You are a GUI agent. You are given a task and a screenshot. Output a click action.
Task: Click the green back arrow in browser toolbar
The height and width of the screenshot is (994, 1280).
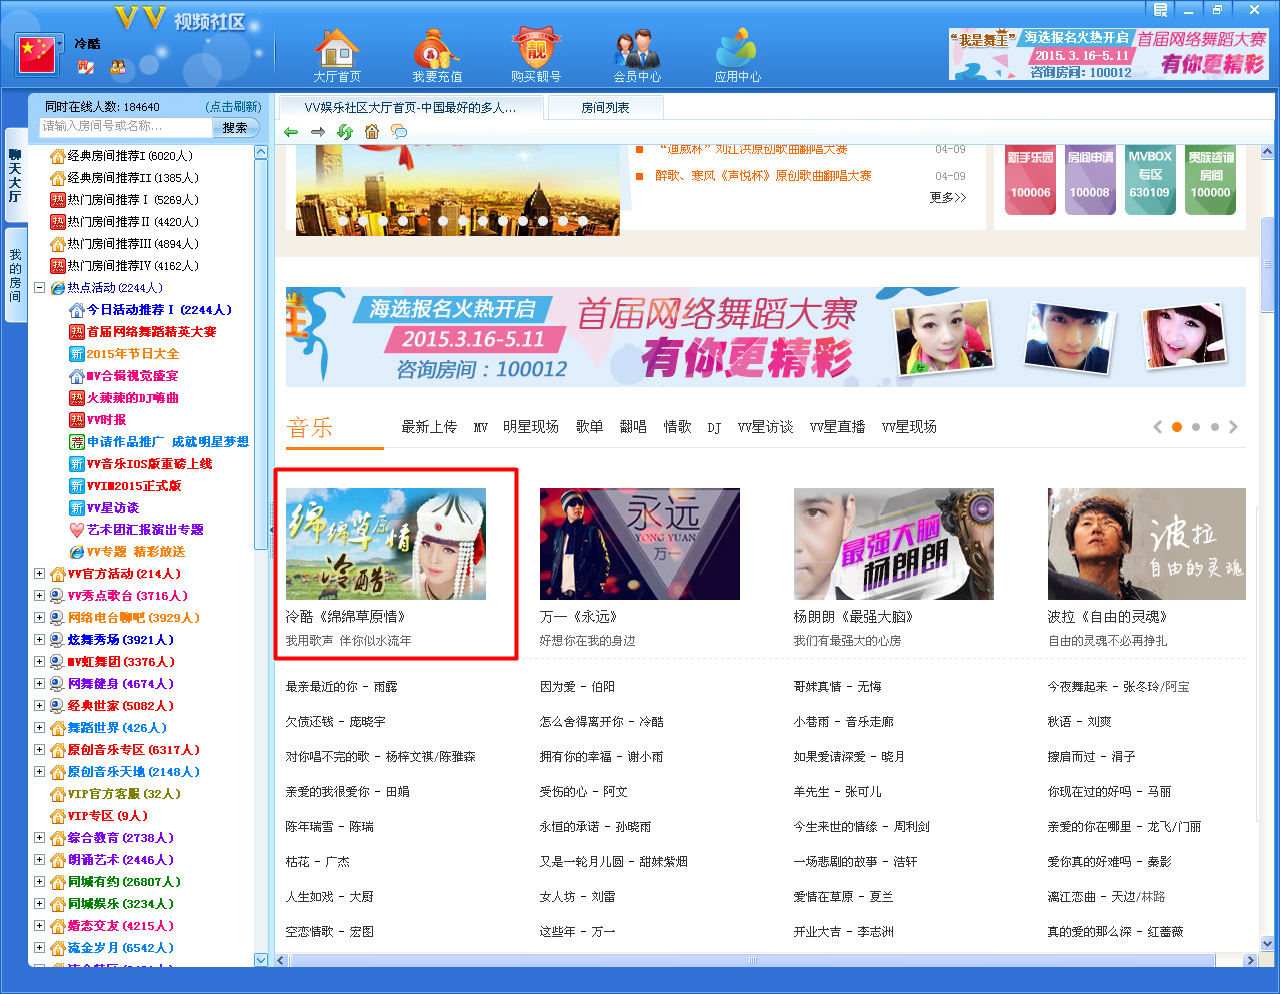pos(291,132)
